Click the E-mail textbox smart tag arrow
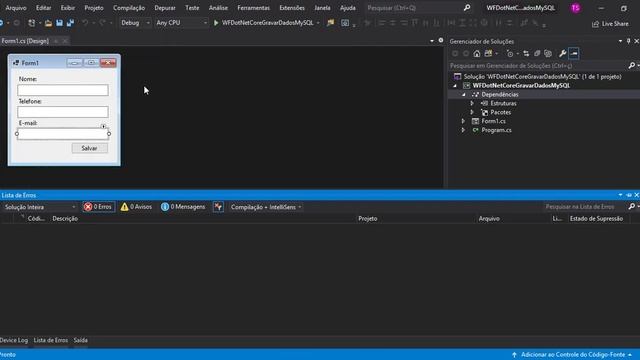640x360 pixels. tap(103, 126)
